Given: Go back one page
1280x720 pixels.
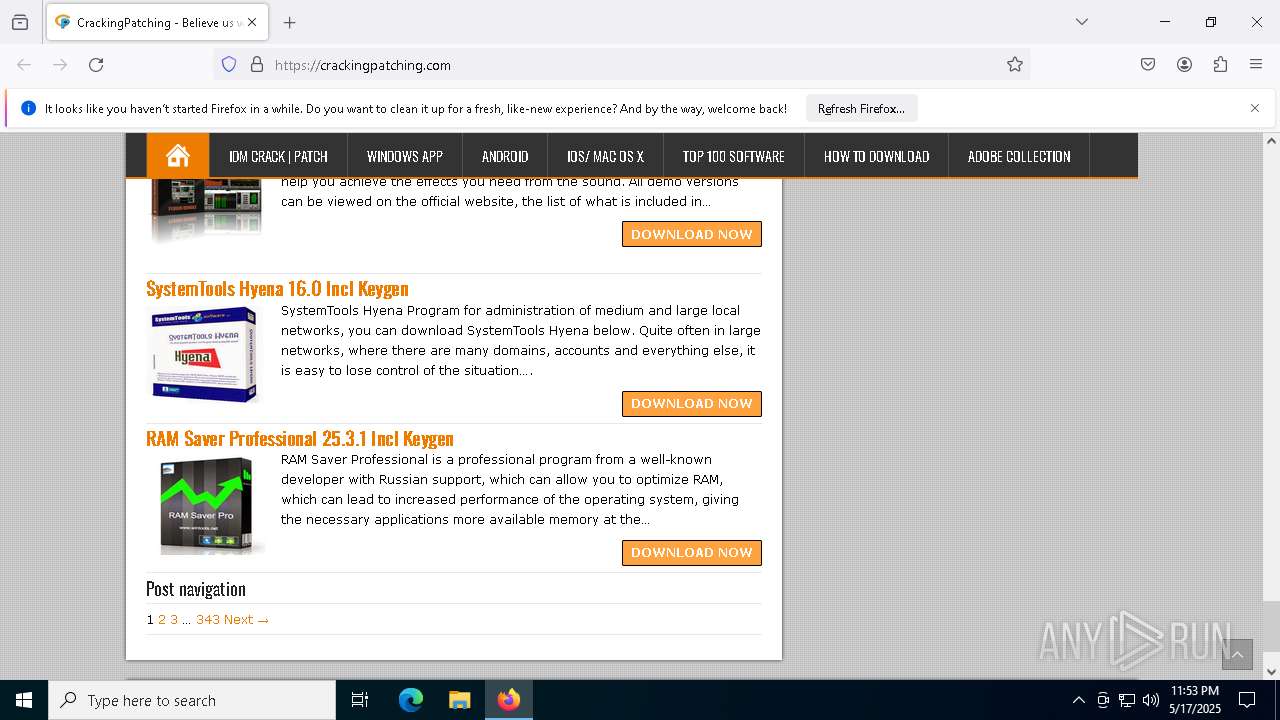Looking at the screenshot, I should click(24, 65).
